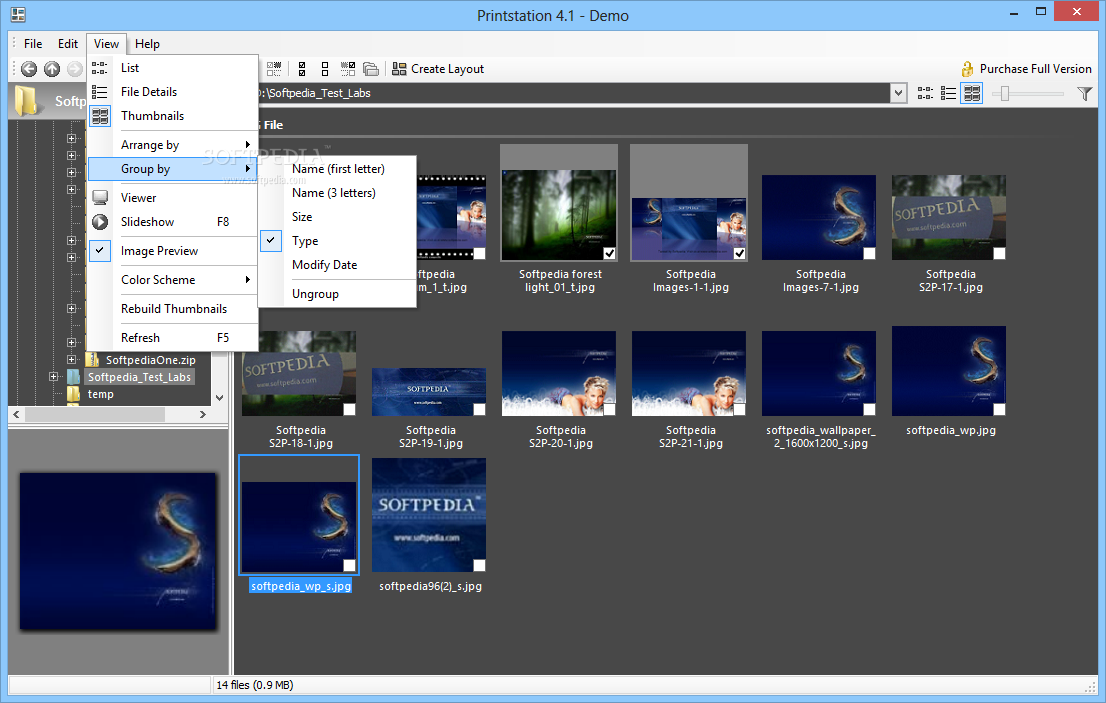Check the softpedia_wp_s.jpg checkbox
The width and height of the screenshot is (1106, 703).
349,565
